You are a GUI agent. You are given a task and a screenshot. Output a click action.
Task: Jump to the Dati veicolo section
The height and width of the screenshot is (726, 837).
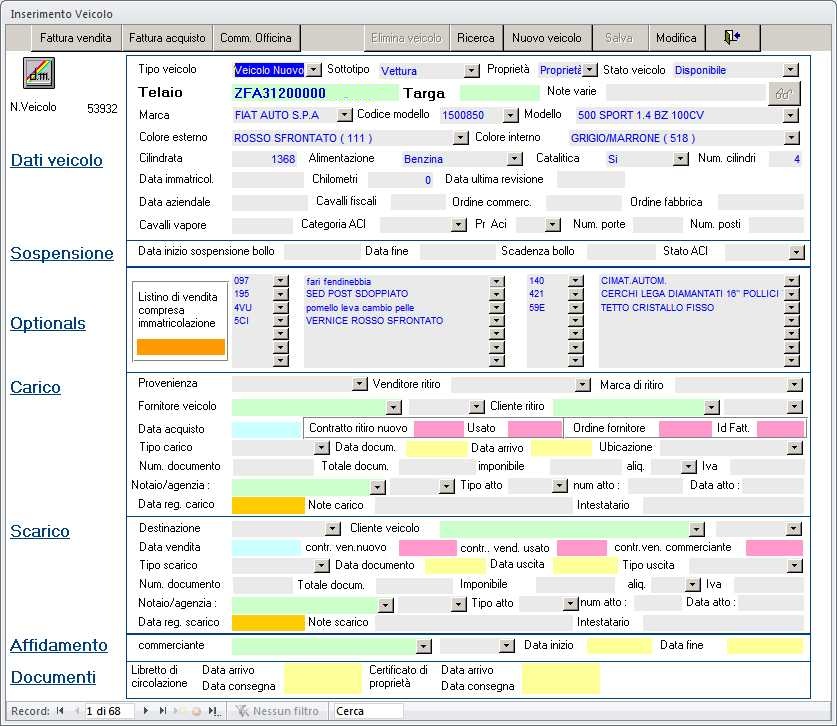tap(57, 160)
